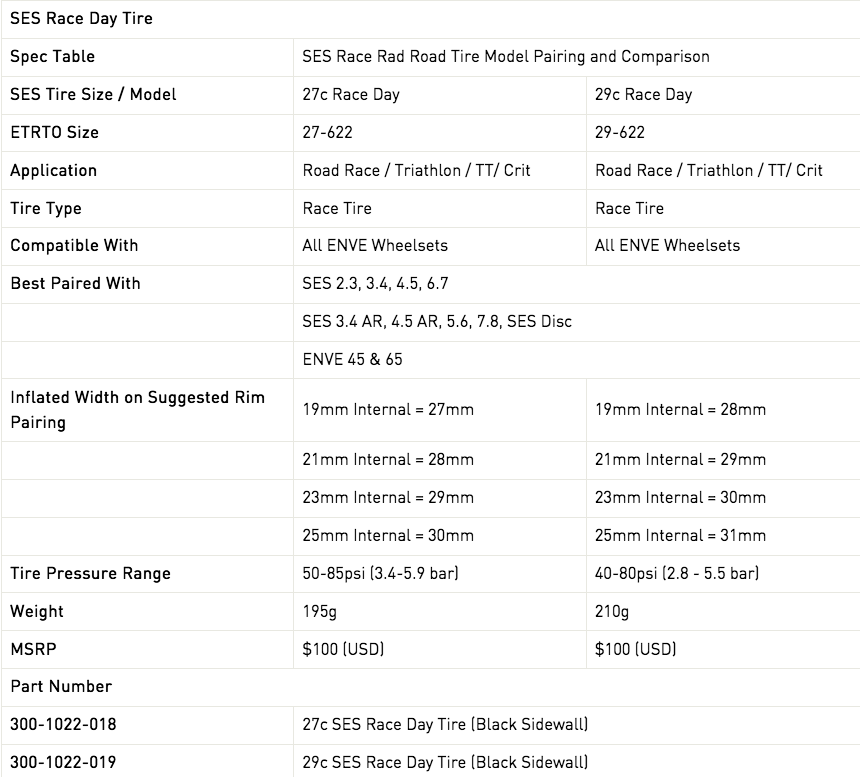Select "25mm Internal = 31mm" cell
Viewport: 860px width, 777px height.
coord(681,535)
